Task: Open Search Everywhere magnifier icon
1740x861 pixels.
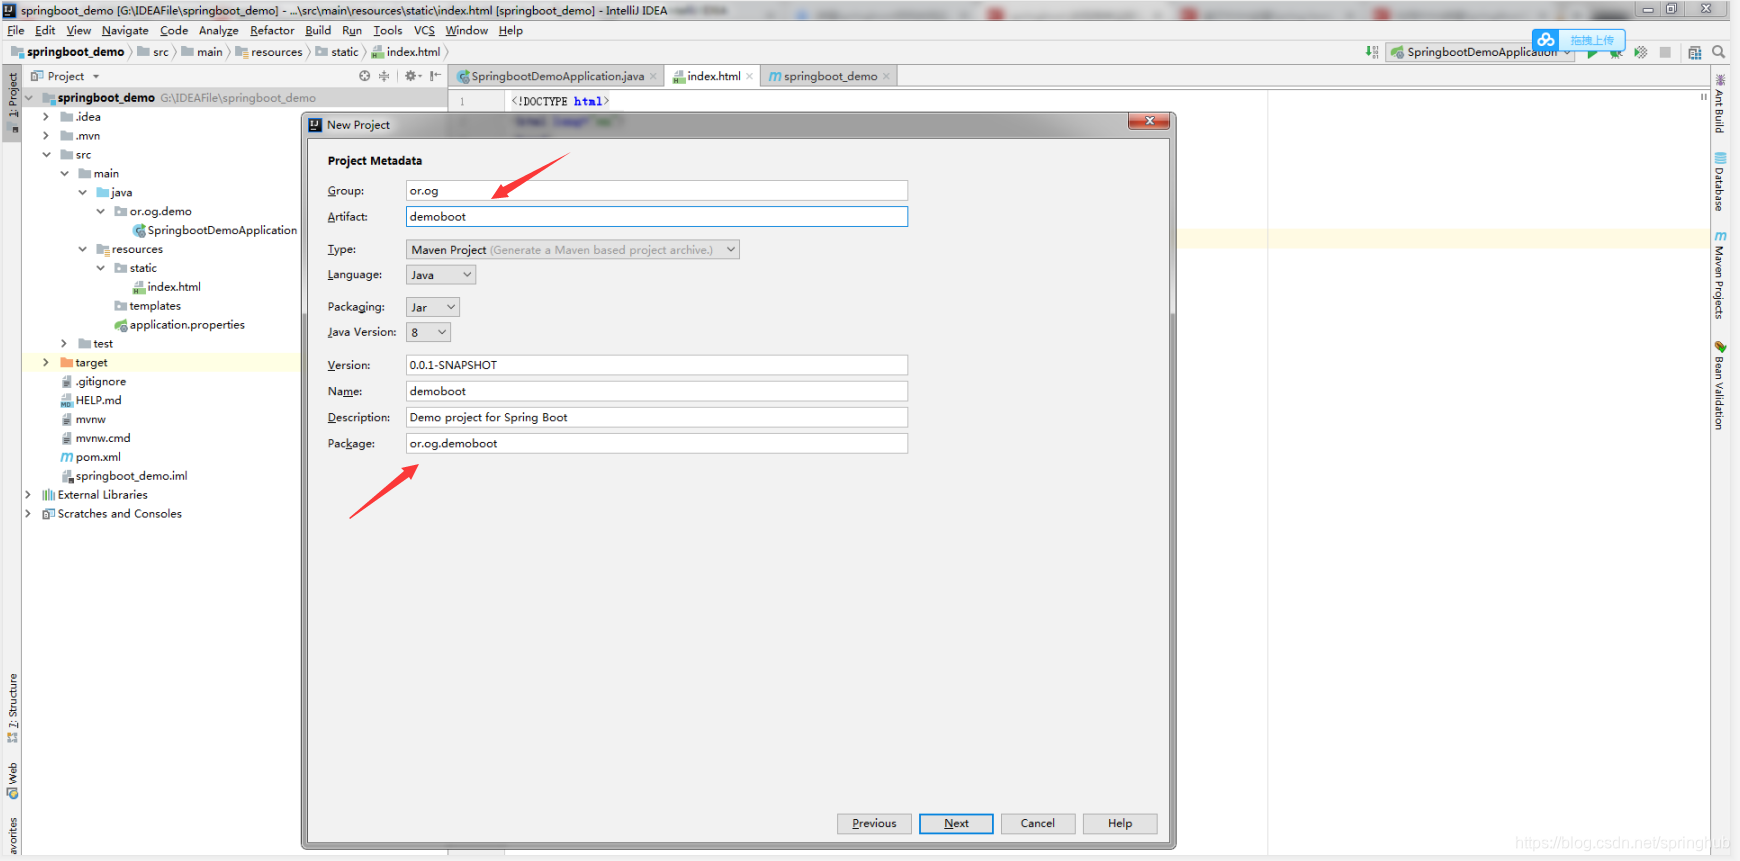Action: click(1719, 52)
